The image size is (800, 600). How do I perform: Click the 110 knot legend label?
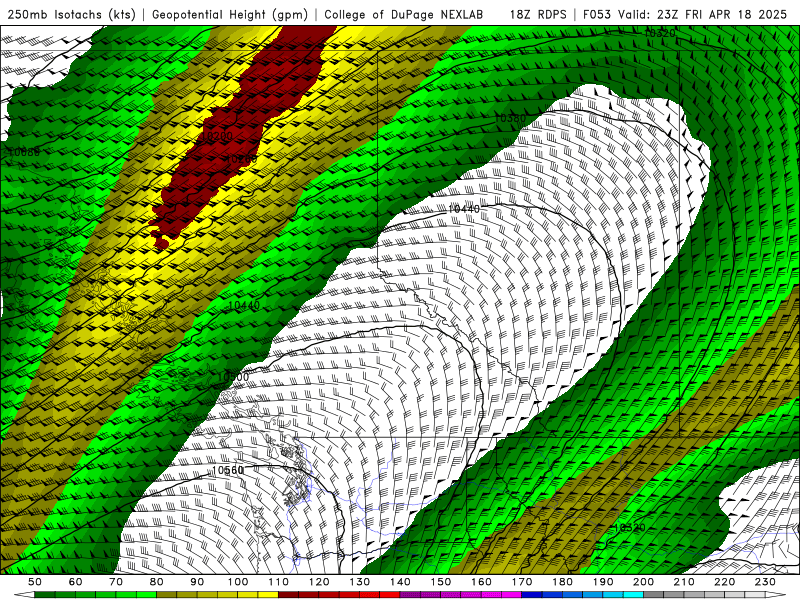coord(279,582)
